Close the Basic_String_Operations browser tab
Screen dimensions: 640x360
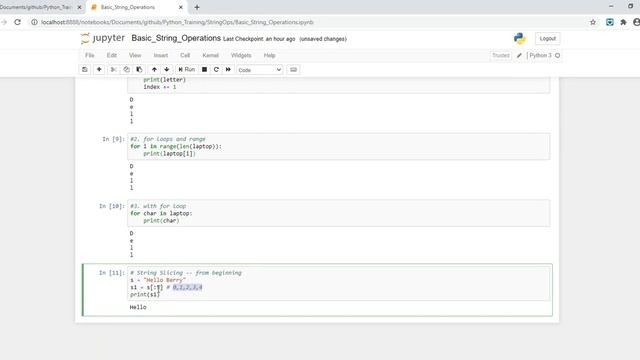coord(181,7)
